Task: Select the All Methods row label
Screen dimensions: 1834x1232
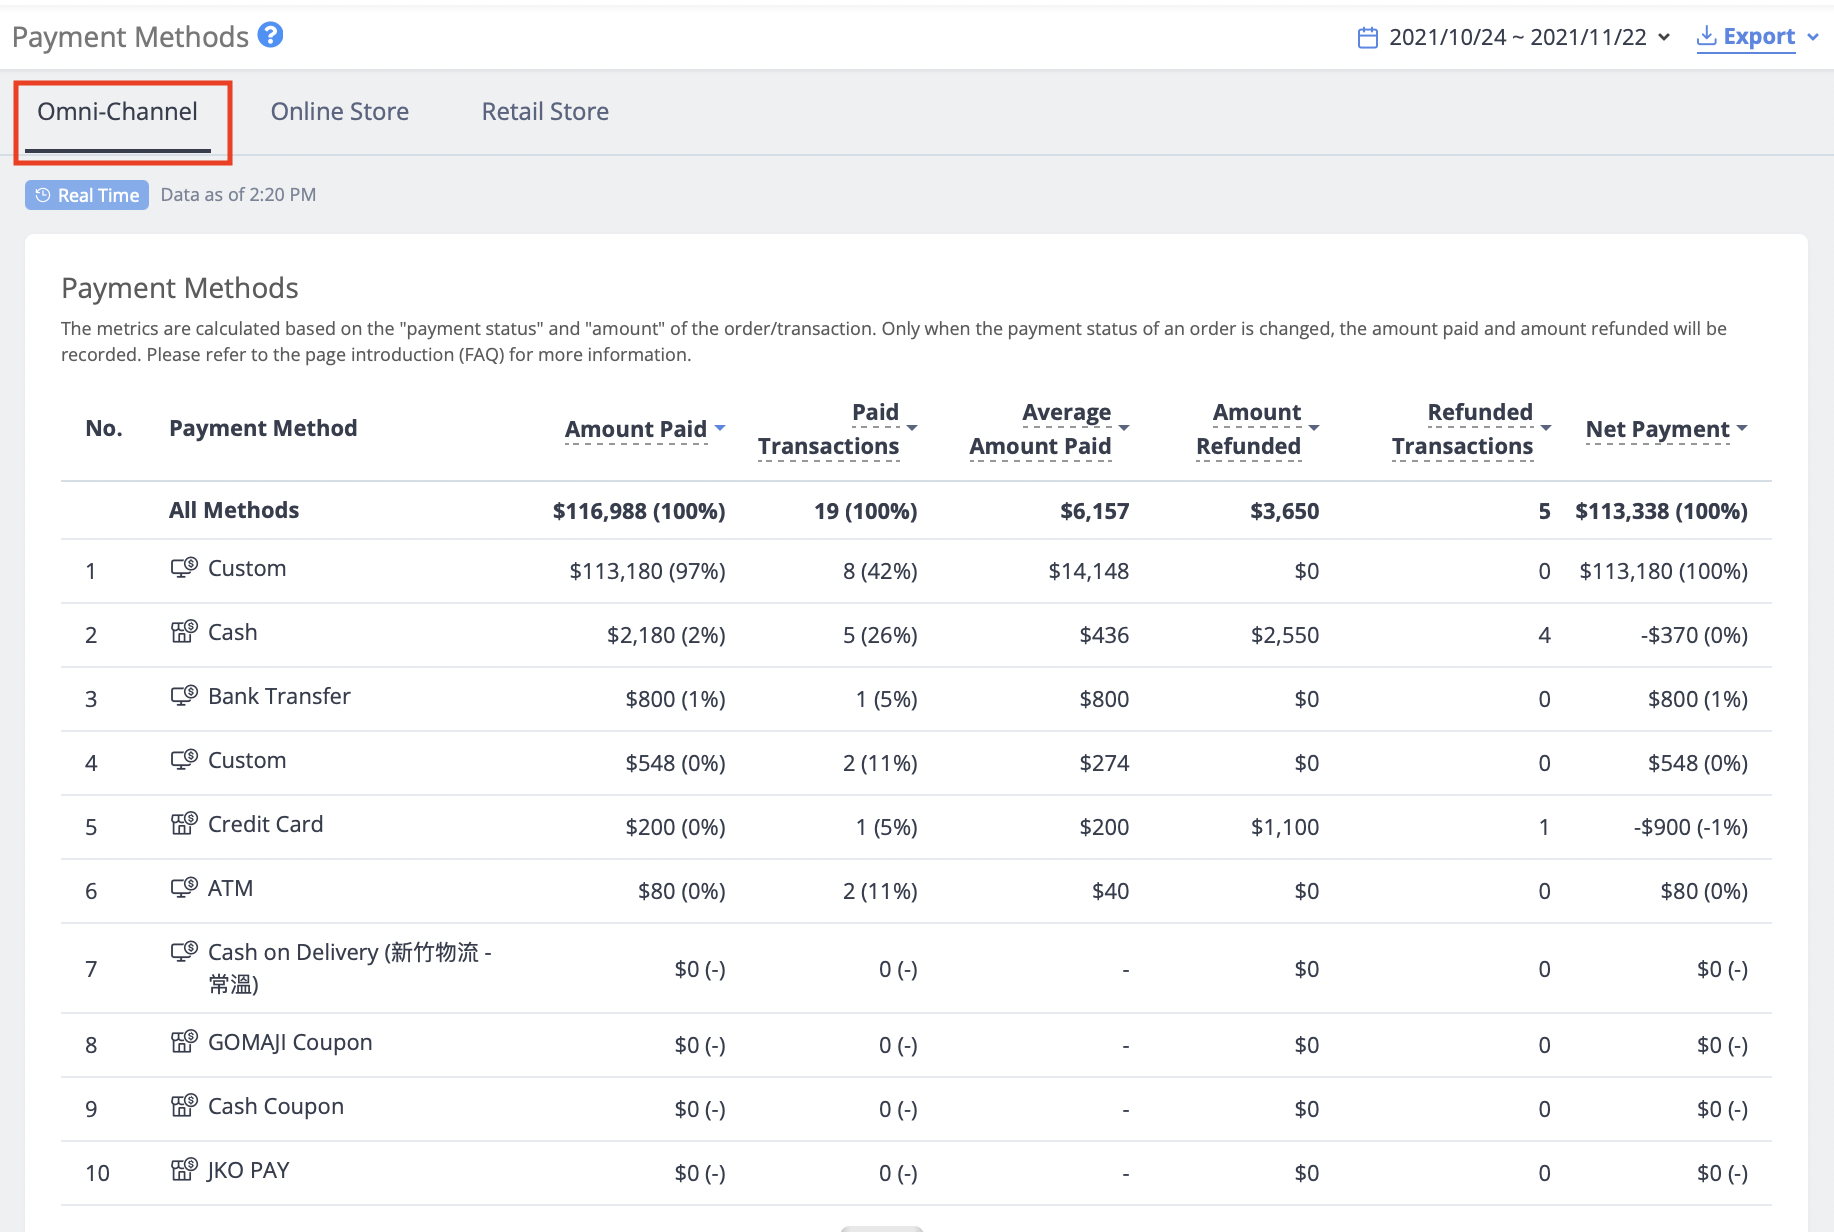Action: (234, 510)
